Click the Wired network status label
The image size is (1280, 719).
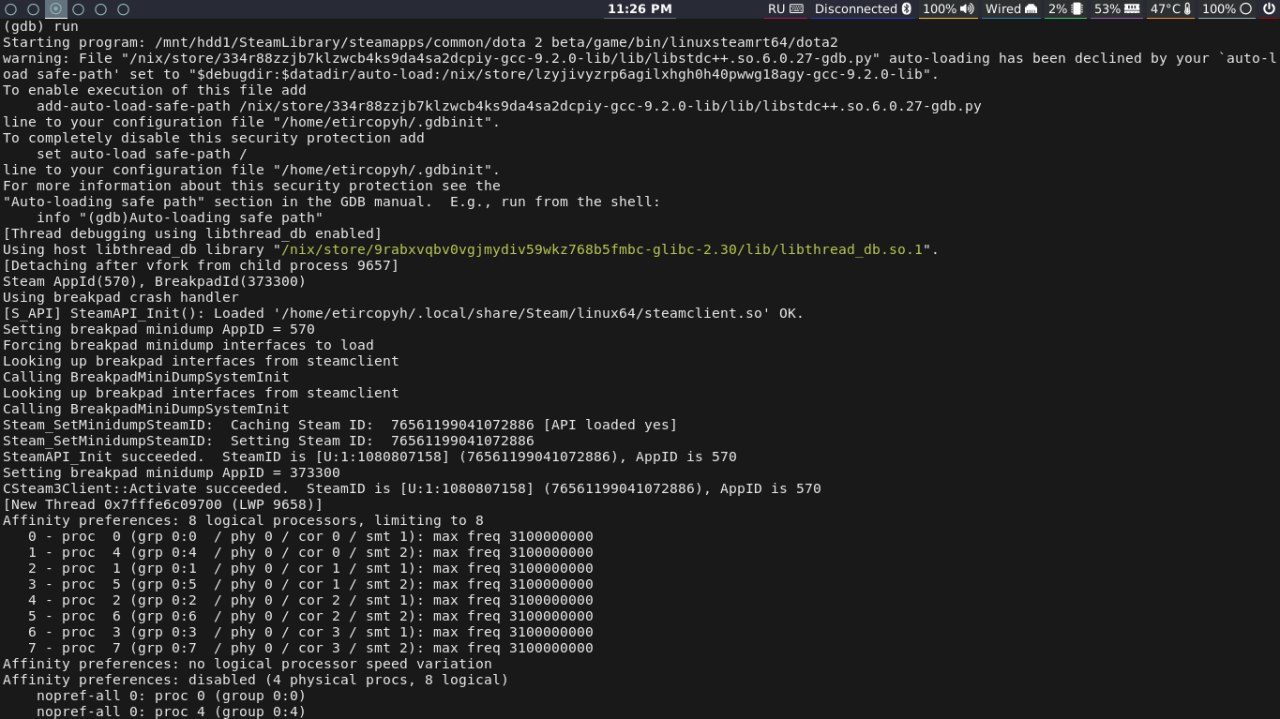(1003, 9)
